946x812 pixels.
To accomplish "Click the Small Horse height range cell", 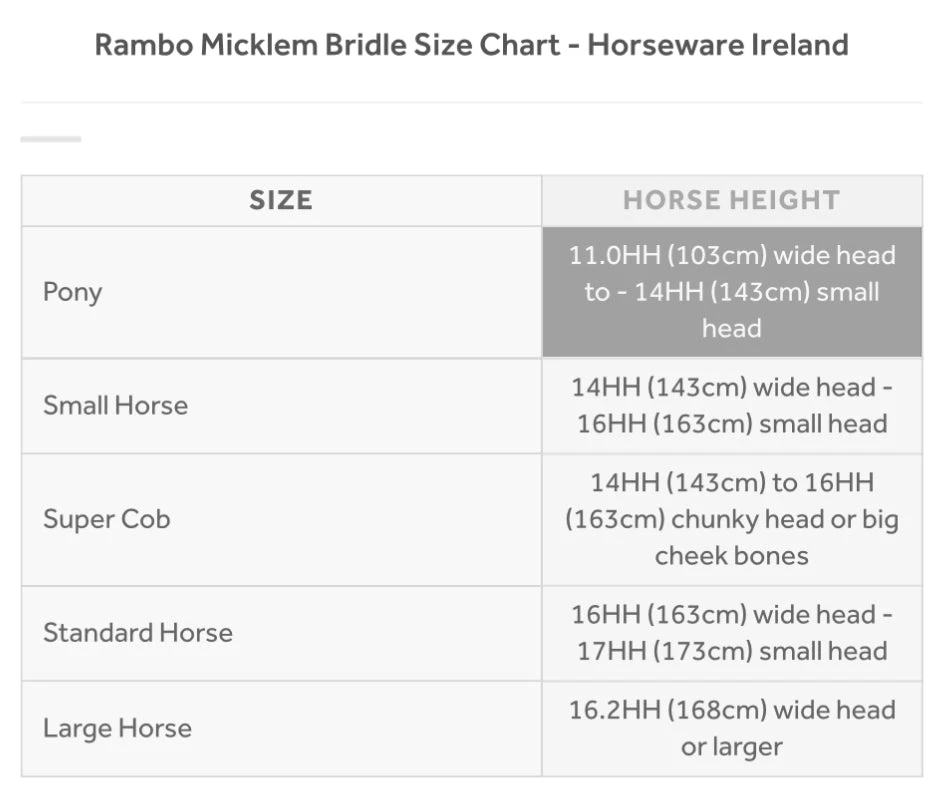I will click(x=731, y=405).
